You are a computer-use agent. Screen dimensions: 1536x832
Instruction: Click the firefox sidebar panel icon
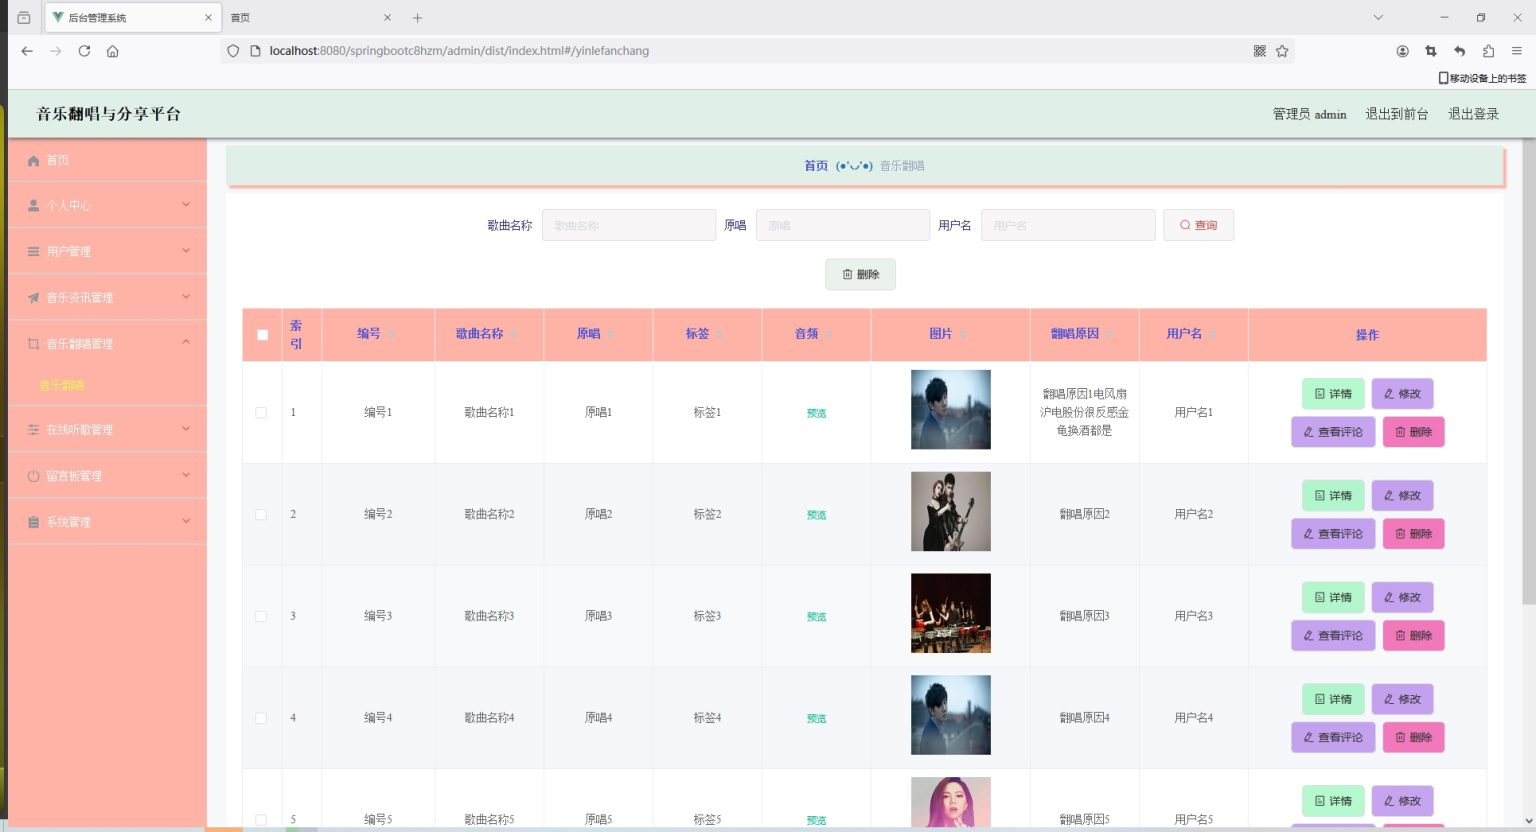click(x=24, y=18)
